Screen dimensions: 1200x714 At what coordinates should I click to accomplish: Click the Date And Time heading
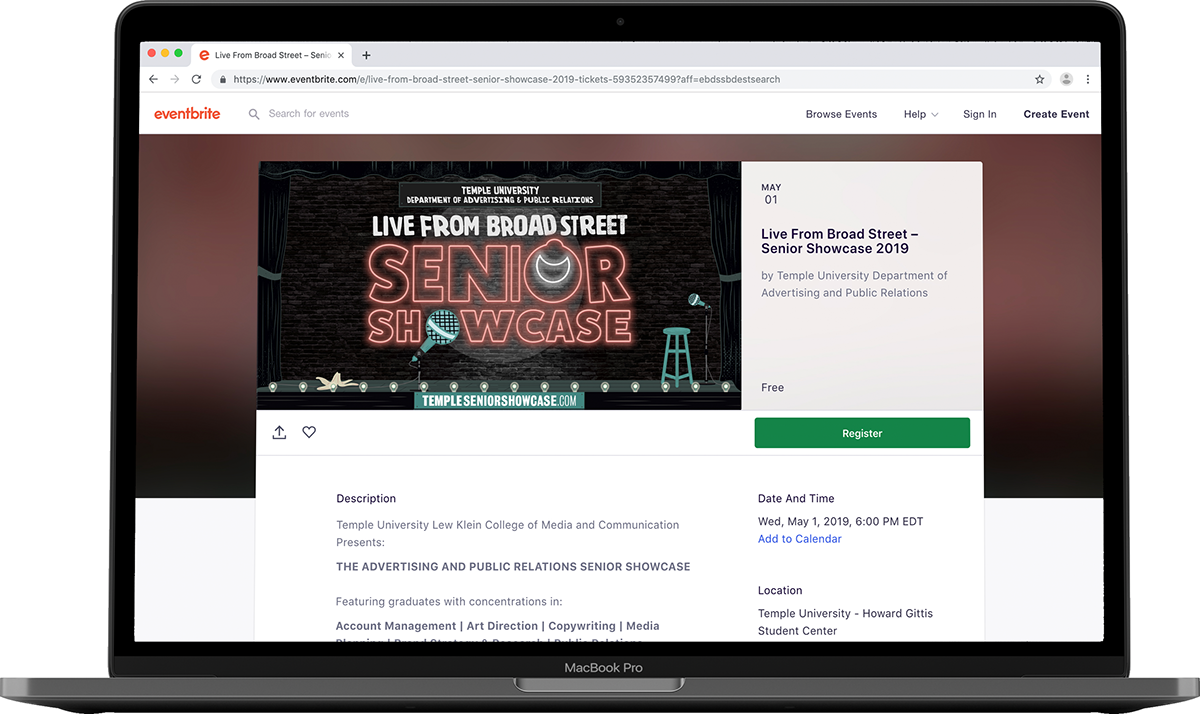(796, 499)
